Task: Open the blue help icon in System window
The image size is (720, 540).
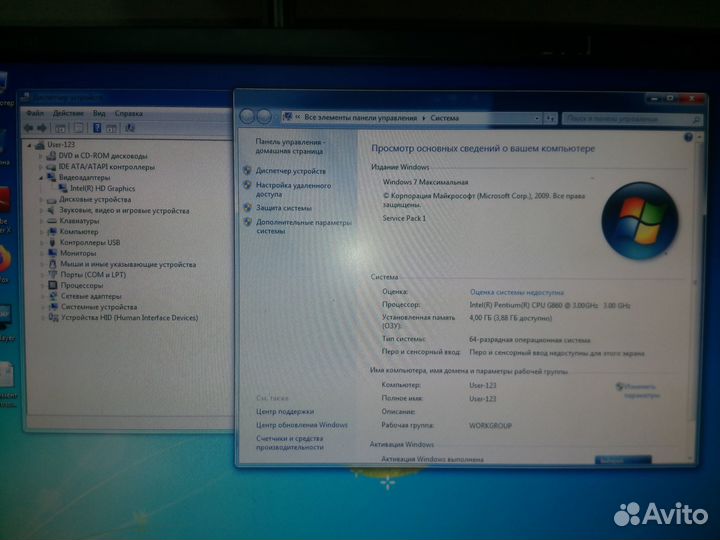Action: 687,137
